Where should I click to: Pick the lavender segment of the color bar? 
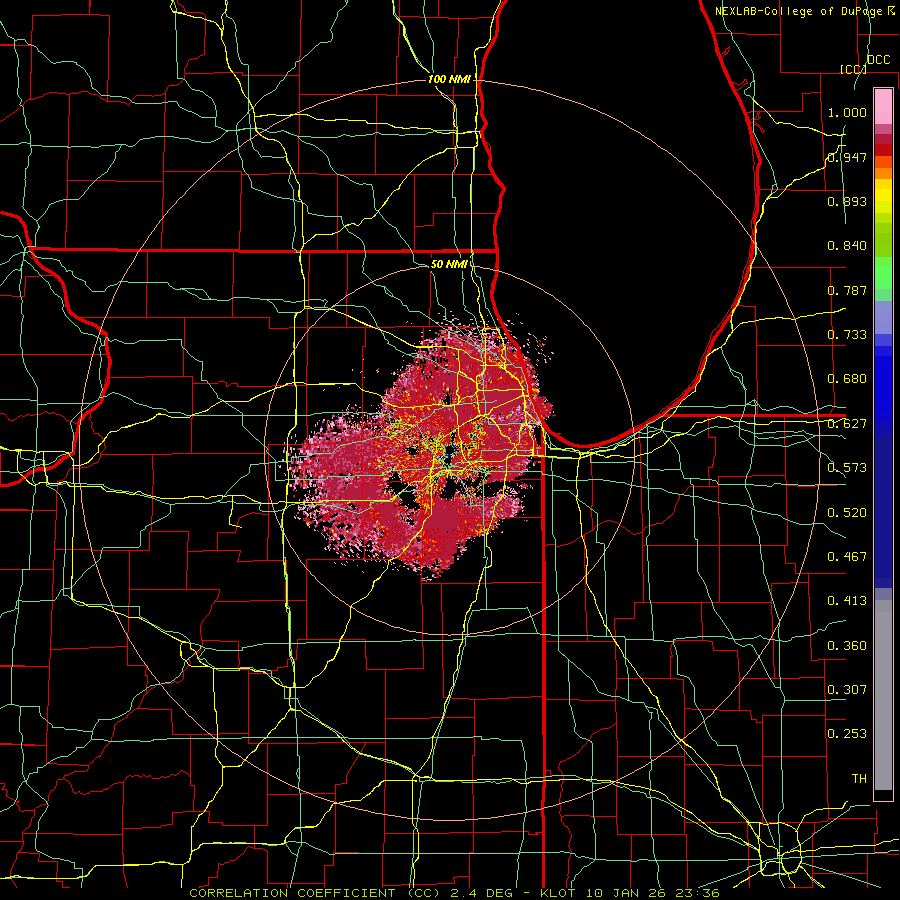click(x=883, y=317)
